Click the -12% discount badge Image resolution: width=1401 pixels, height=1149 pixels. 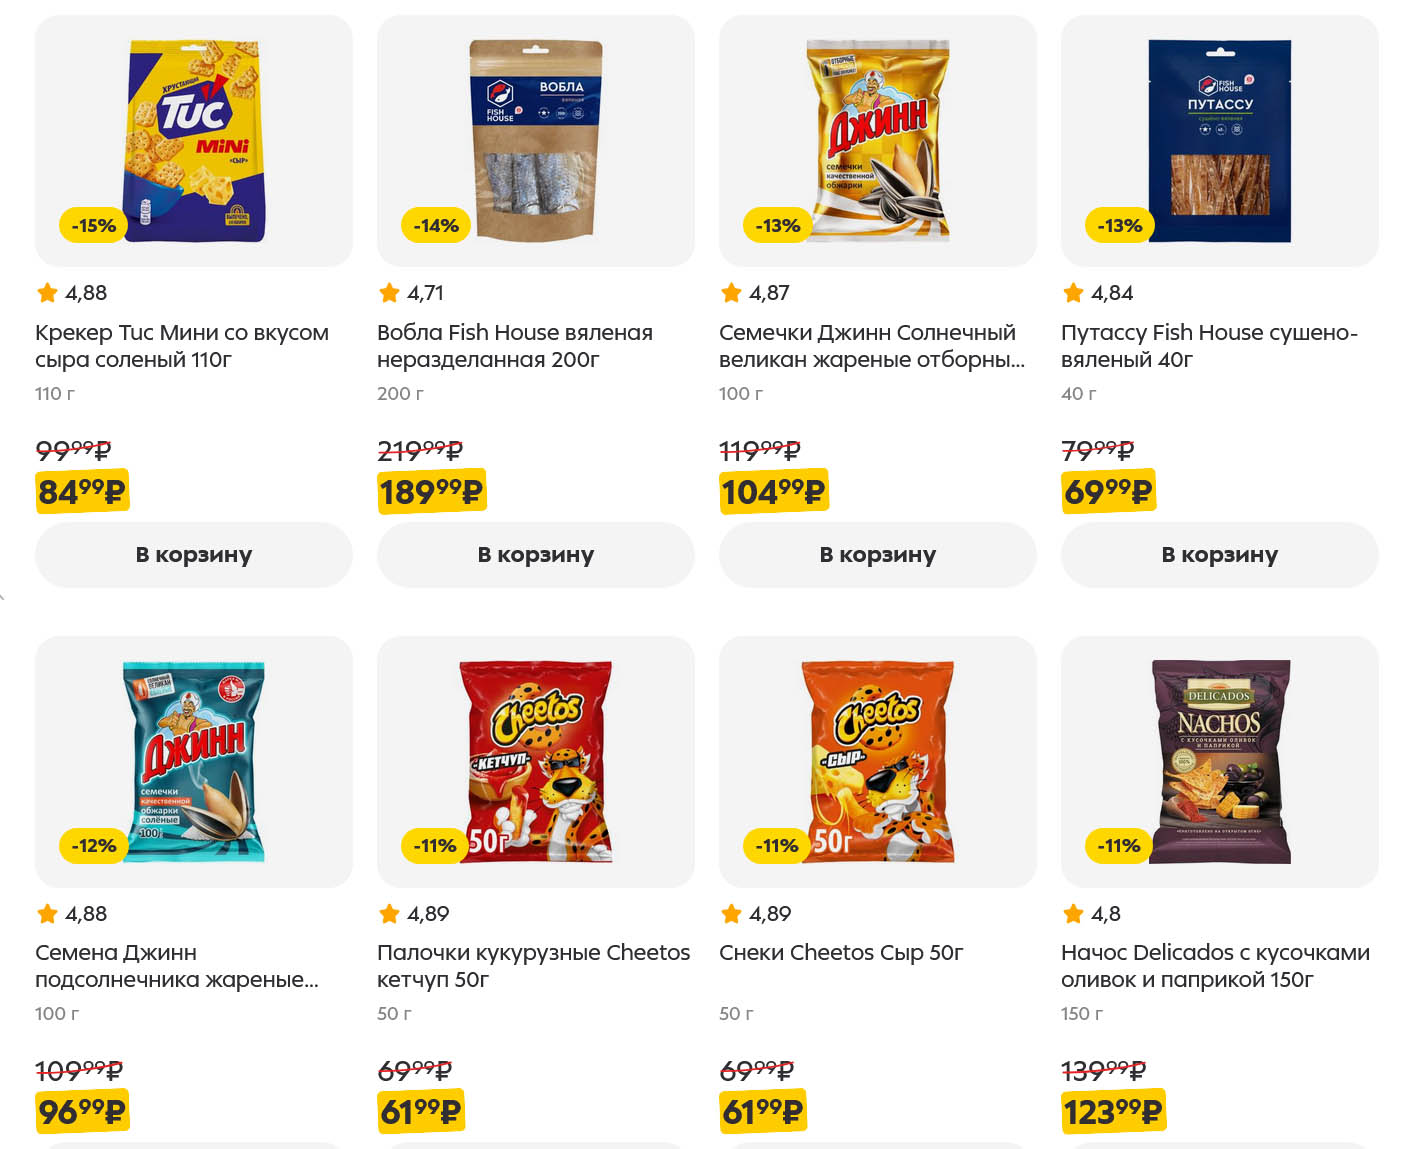click(x=94, y=846)
